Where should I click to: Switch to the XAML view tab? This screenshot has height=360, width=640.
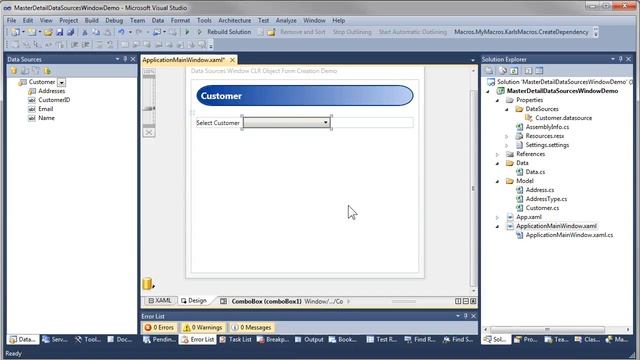[160, 301]
